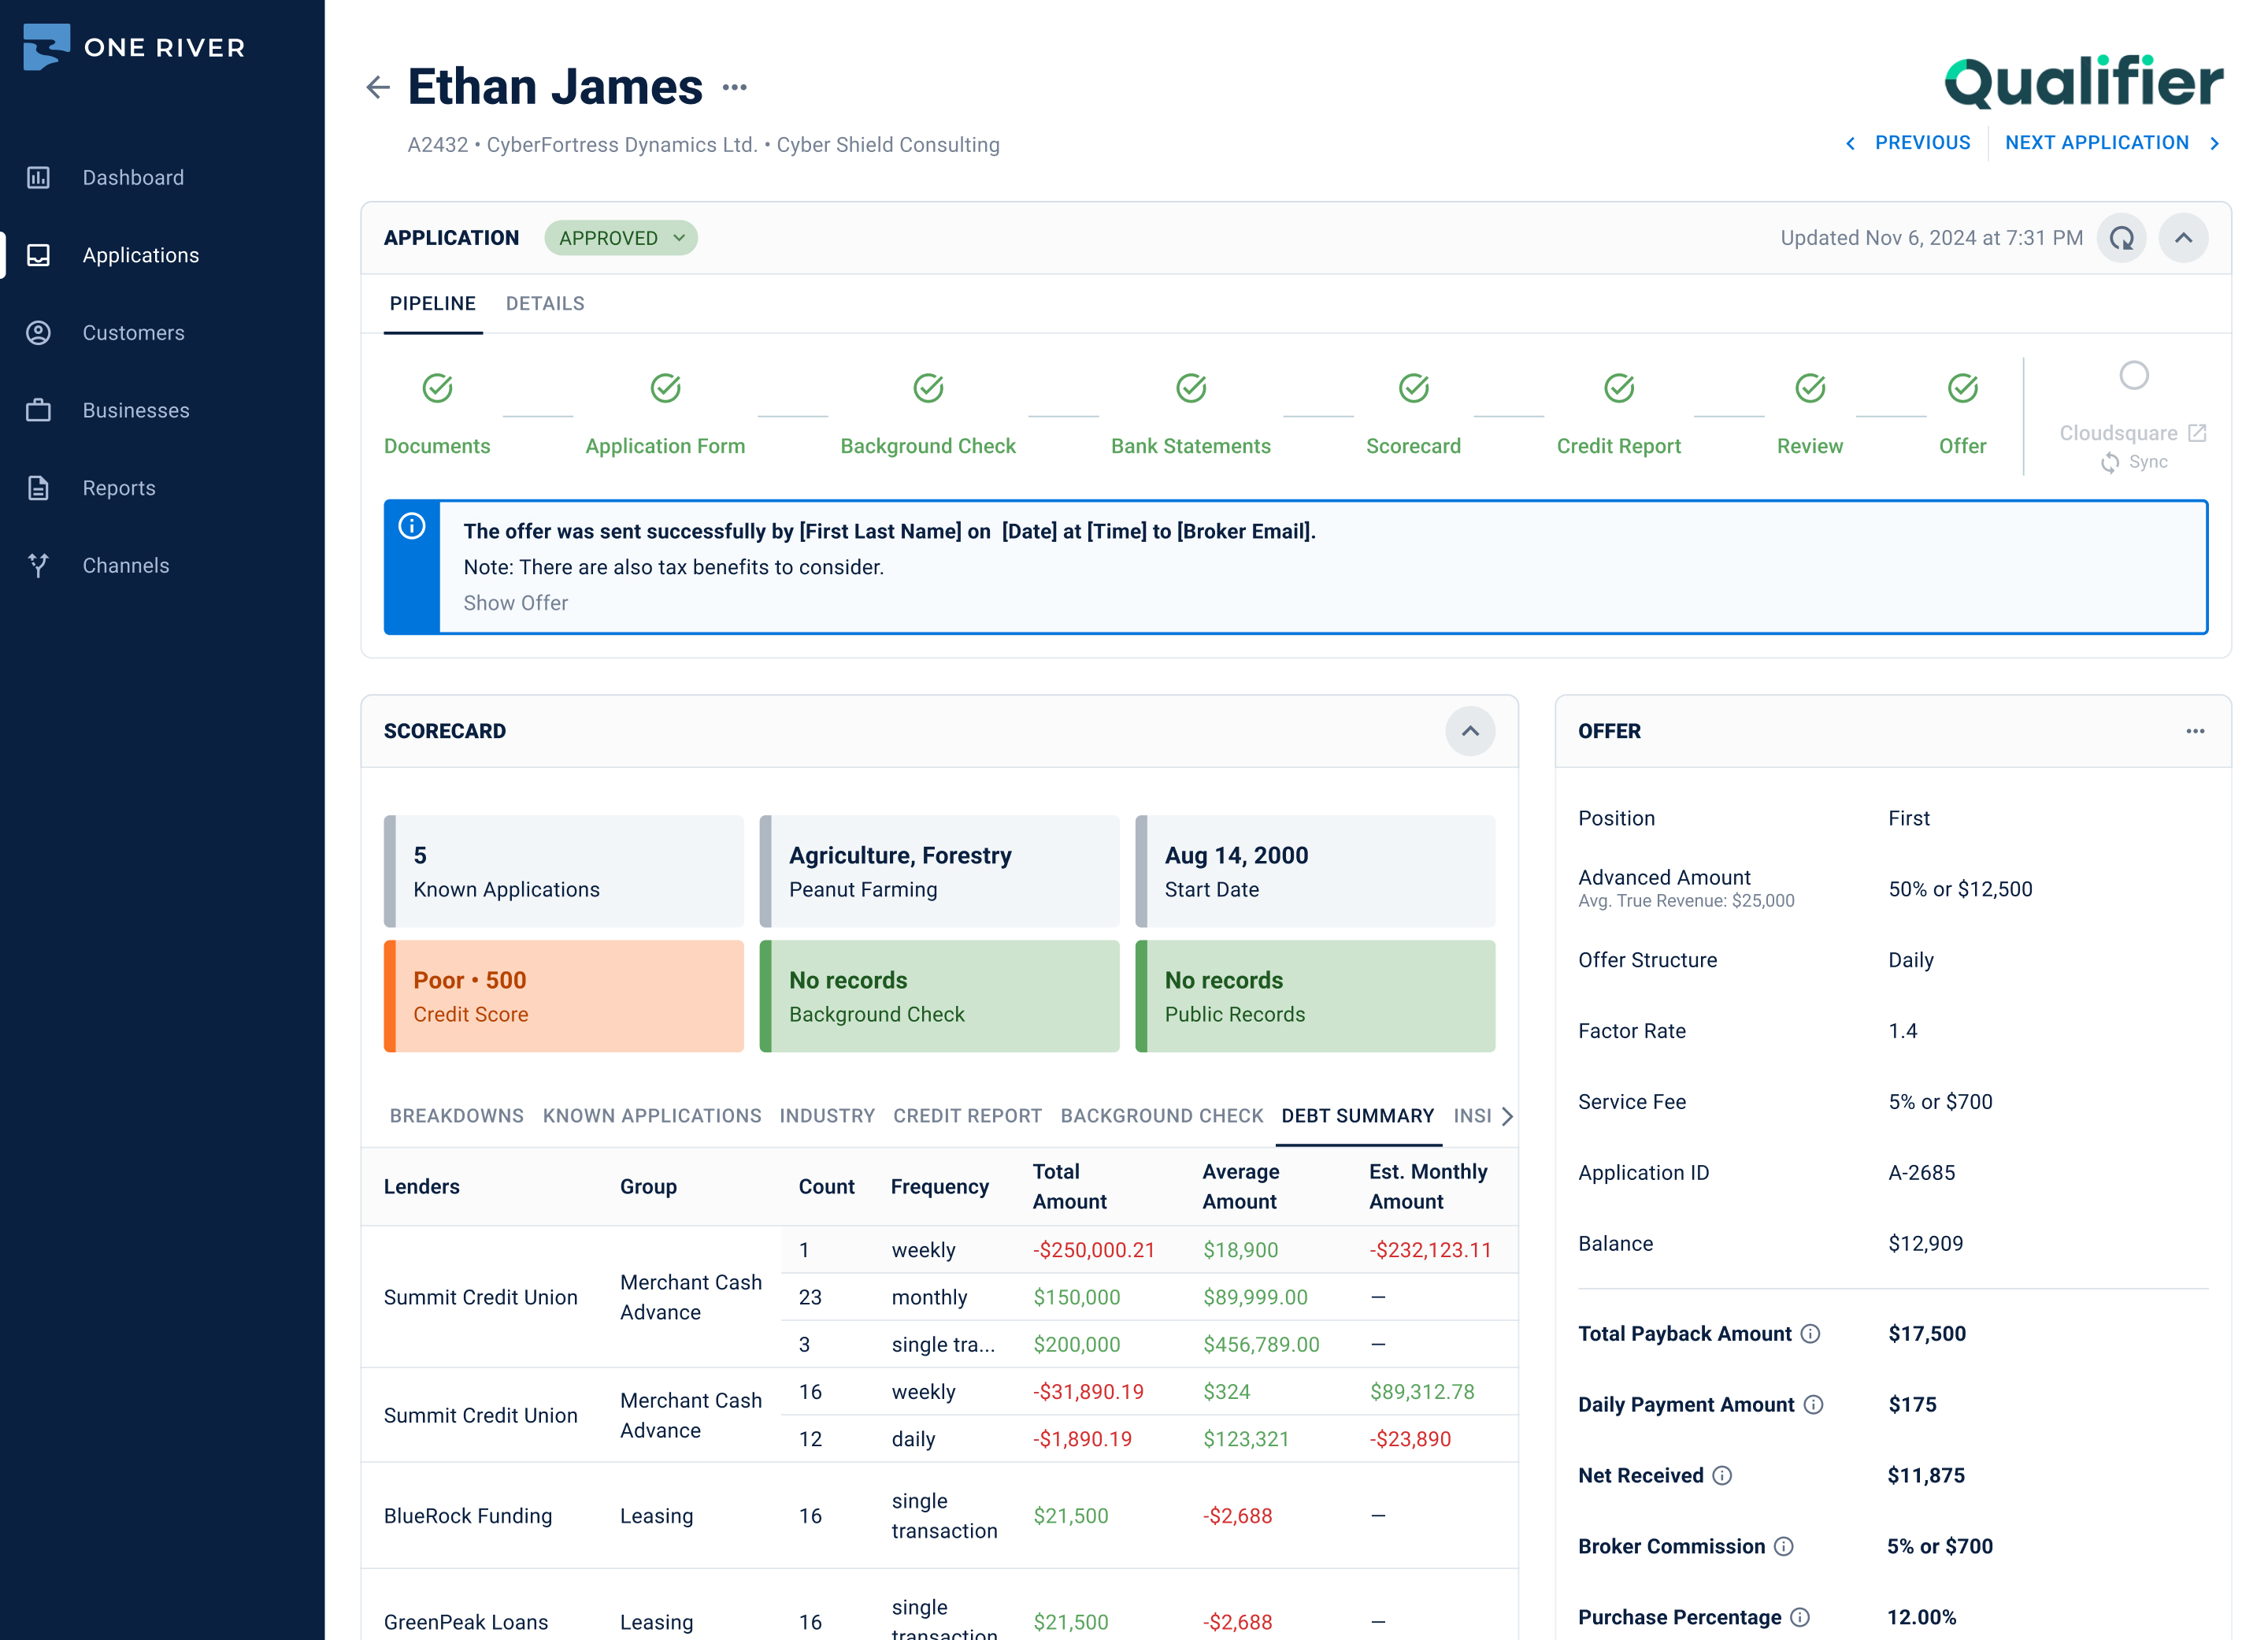Viewport: 2268px width, 1640px height.
Task: Click info icon beside Total Payback Amount
Action: tap(1810, 1334)
